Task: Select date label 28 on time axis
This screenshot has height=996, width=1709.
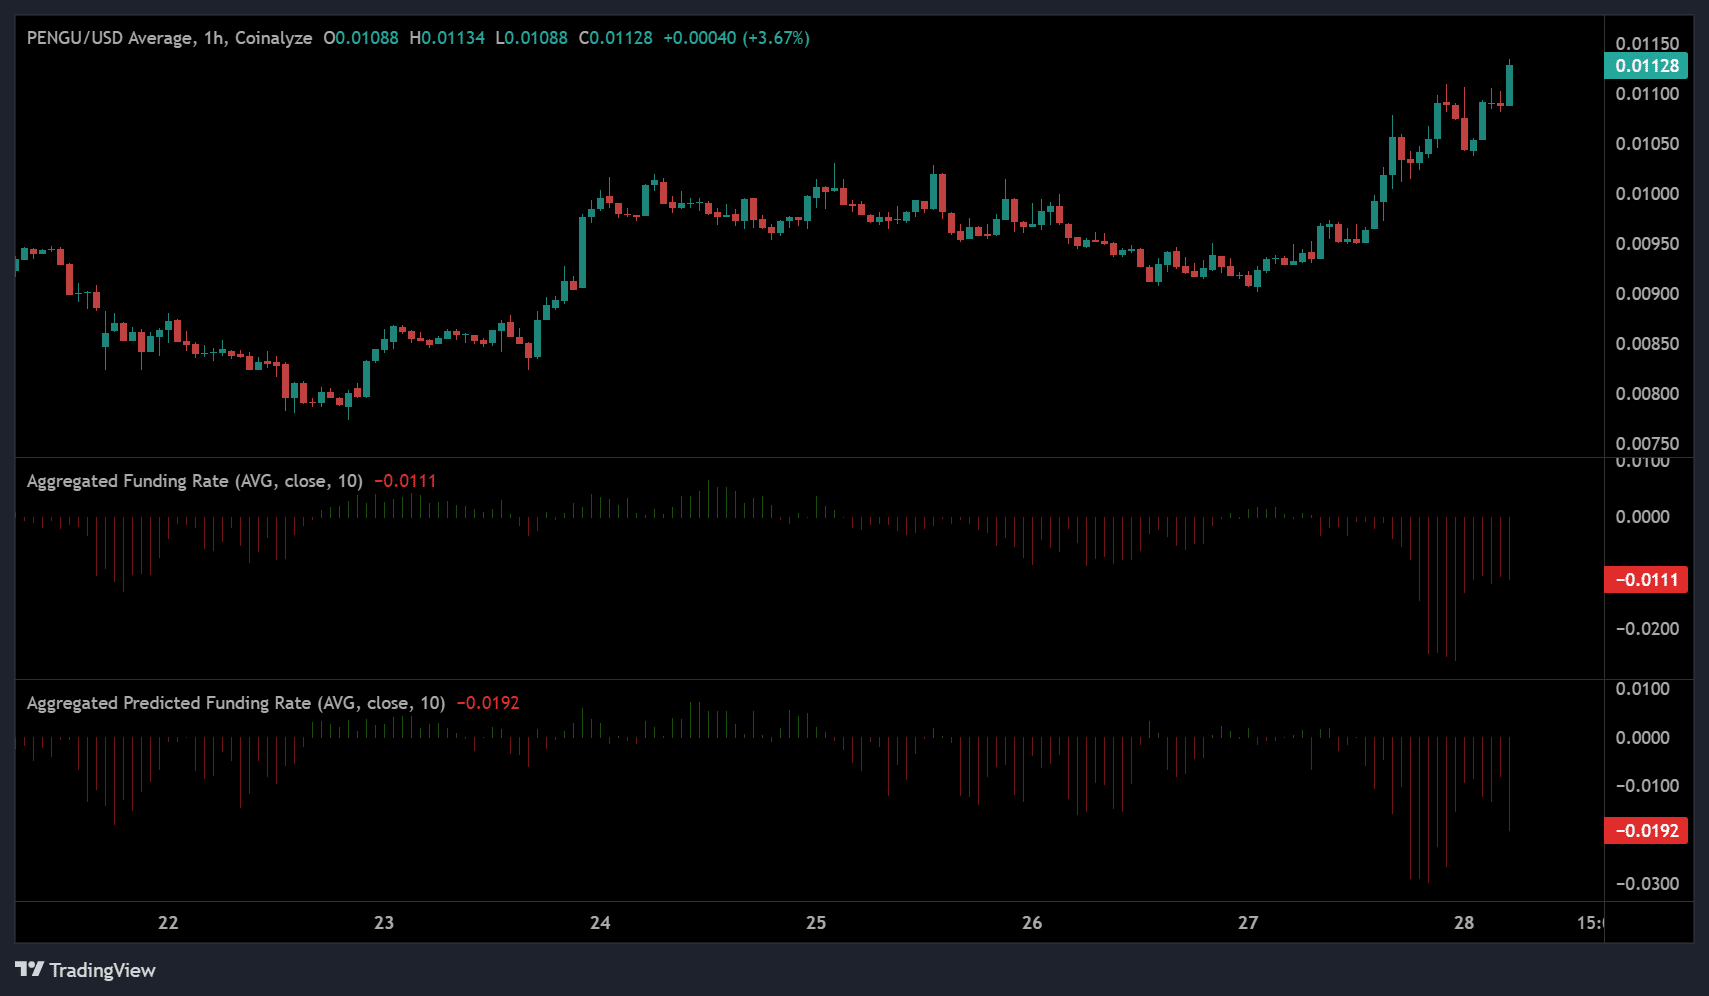Action: pyautogui.click(x=1464, y=923)
